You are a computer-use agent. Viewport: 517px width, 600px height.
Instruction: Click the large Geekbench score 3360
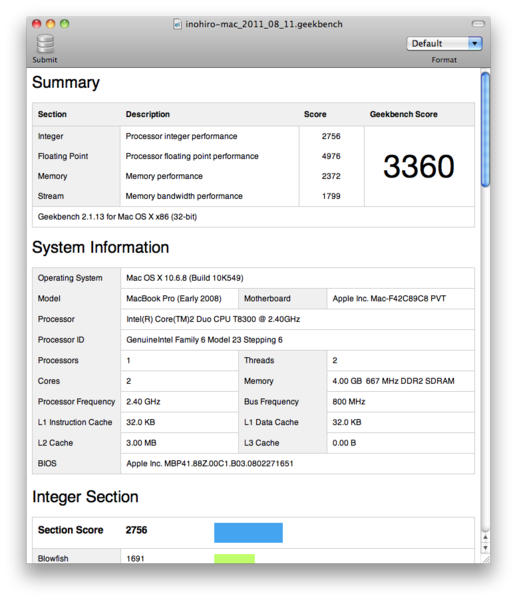coord(419,166)
